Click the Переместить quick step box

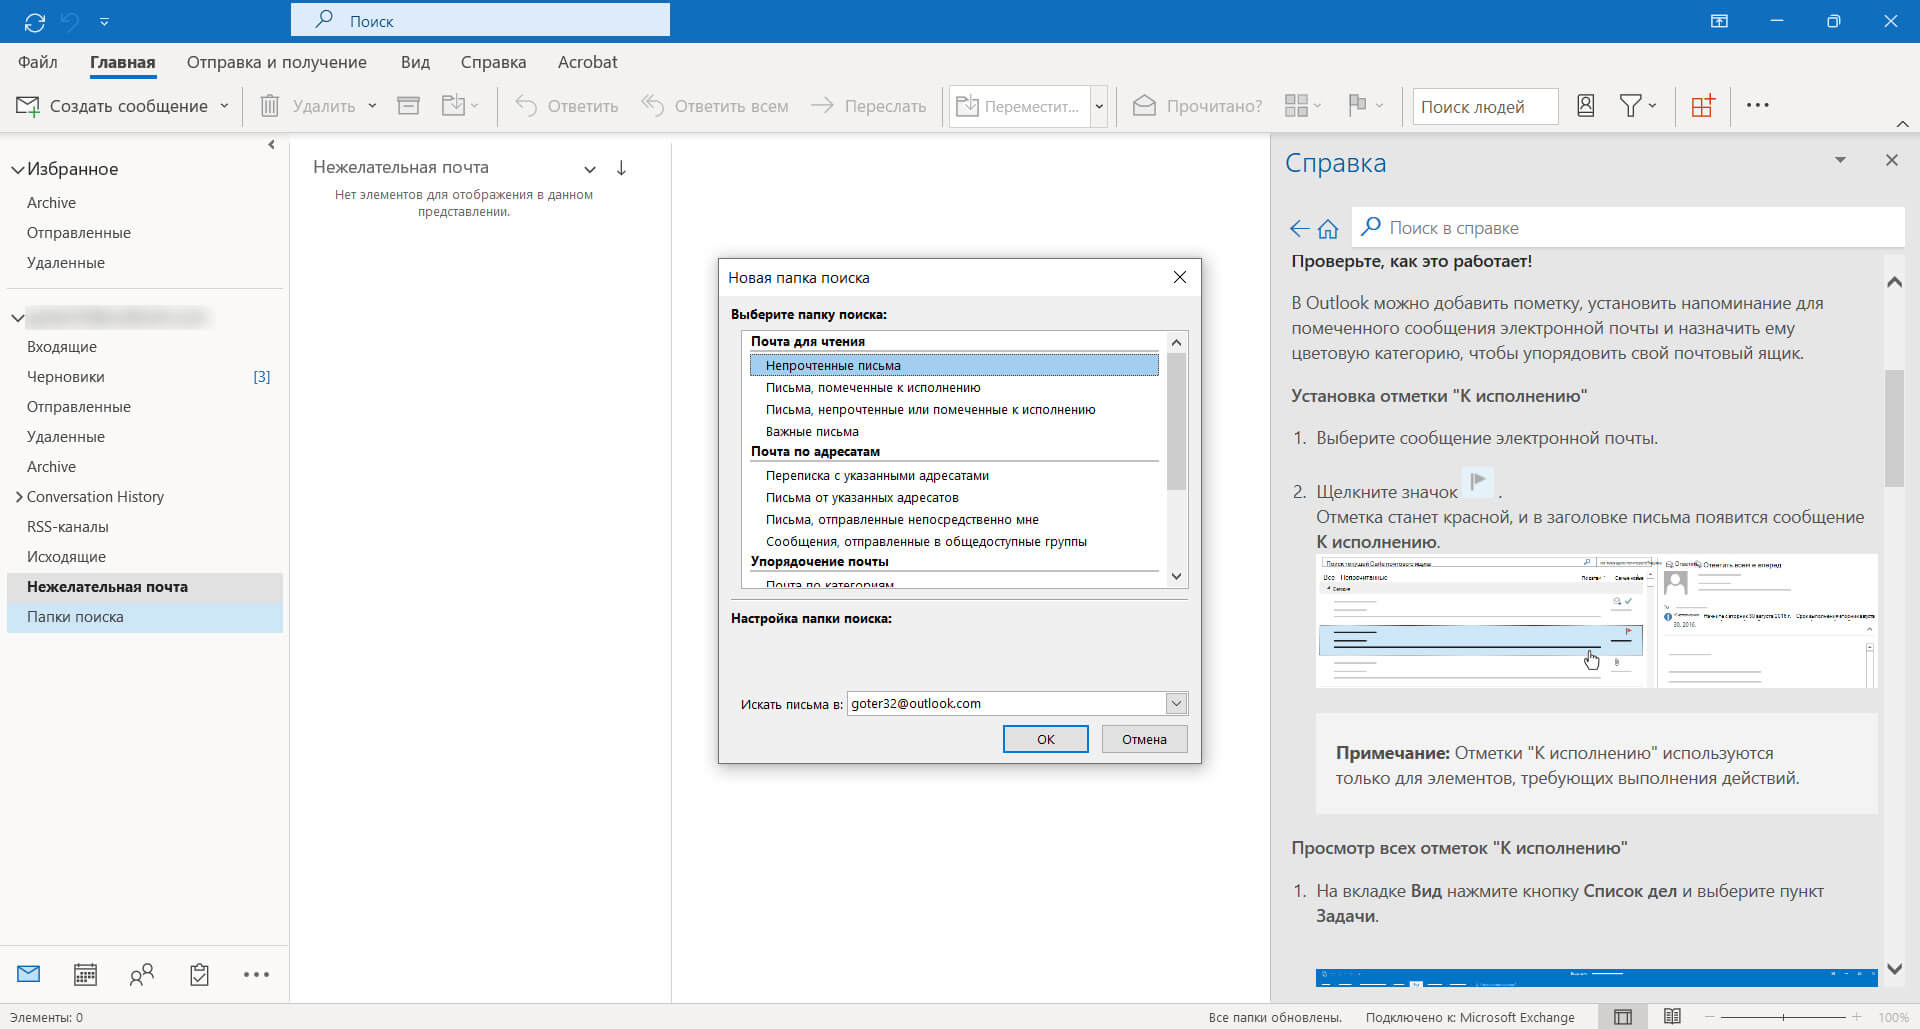(x=1019, y=106)
